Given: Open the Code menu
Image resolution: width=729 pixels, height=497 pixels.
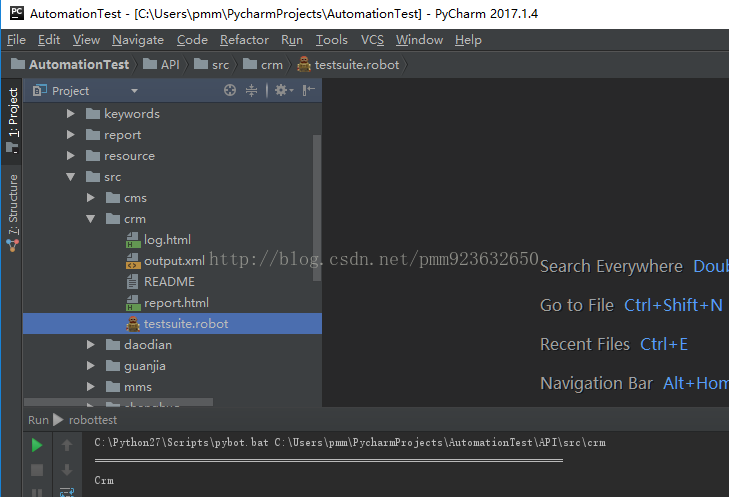Looking at the screenshot, I should (x=192, y=40).
